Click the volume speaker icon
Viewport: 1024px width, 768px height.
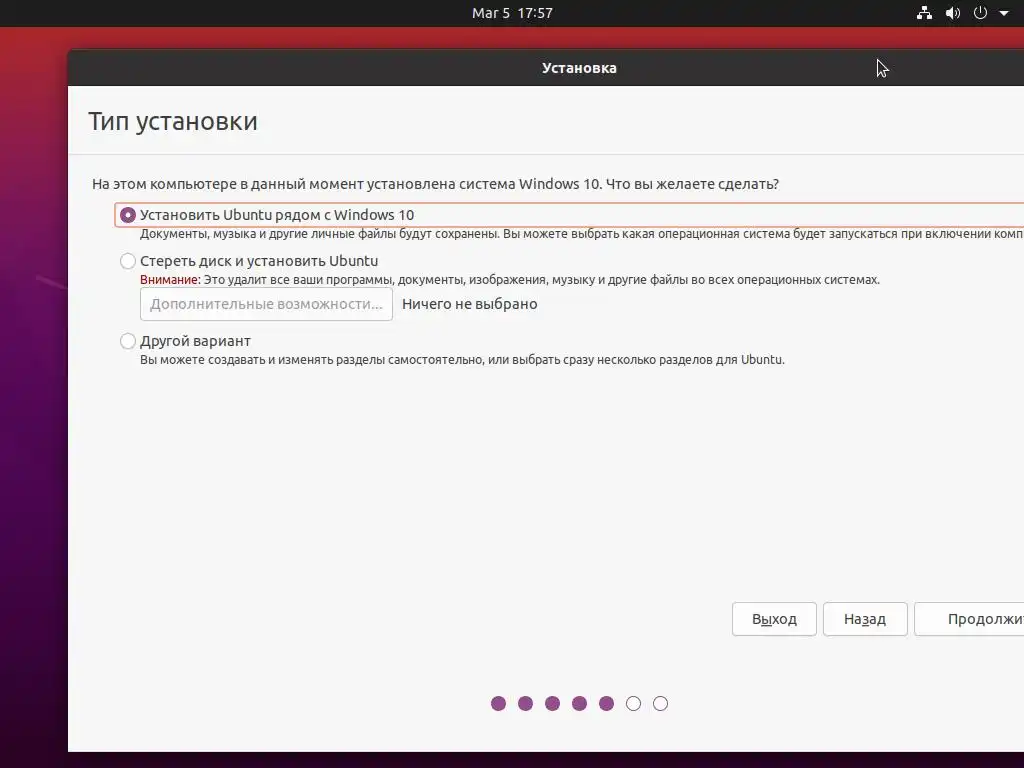[x=953, y=13]
